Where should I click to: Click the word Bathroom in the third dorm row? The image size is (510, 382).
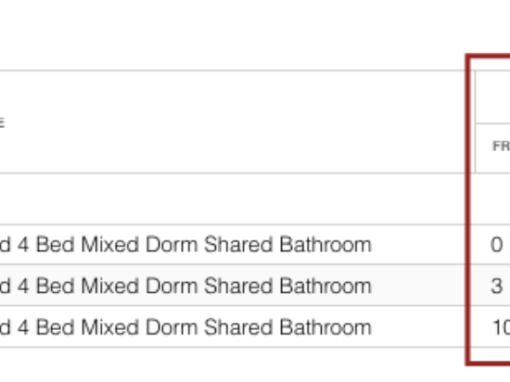point(325,327)
